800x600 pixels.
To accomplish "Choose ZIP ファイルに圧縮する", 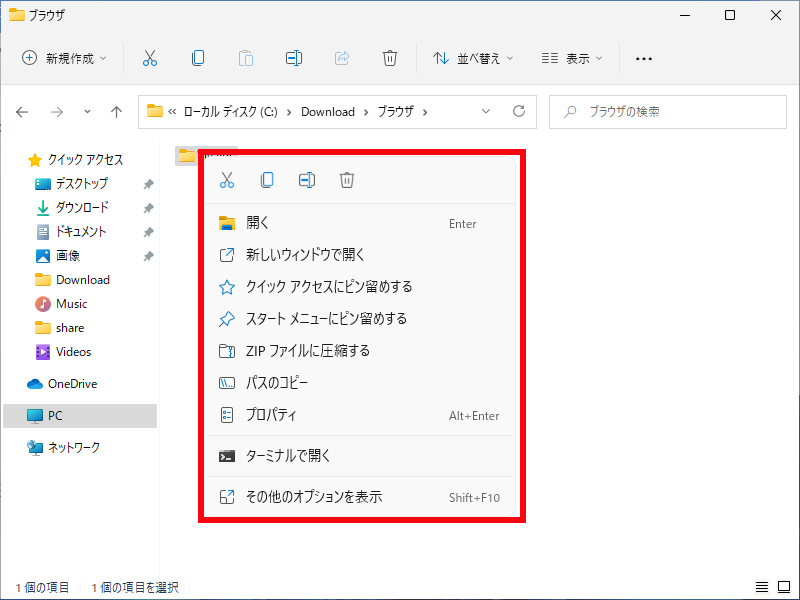I will click(360, 351).
